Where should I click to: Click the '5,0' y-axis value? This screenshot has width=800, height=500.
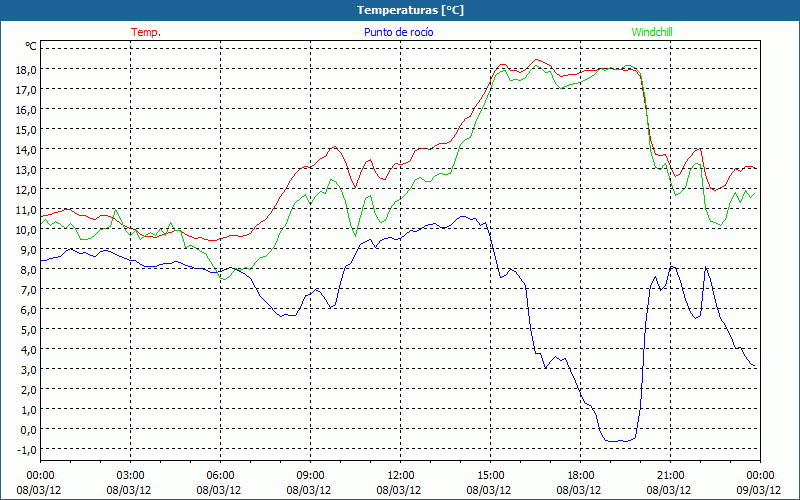click(x=28, y=330)
